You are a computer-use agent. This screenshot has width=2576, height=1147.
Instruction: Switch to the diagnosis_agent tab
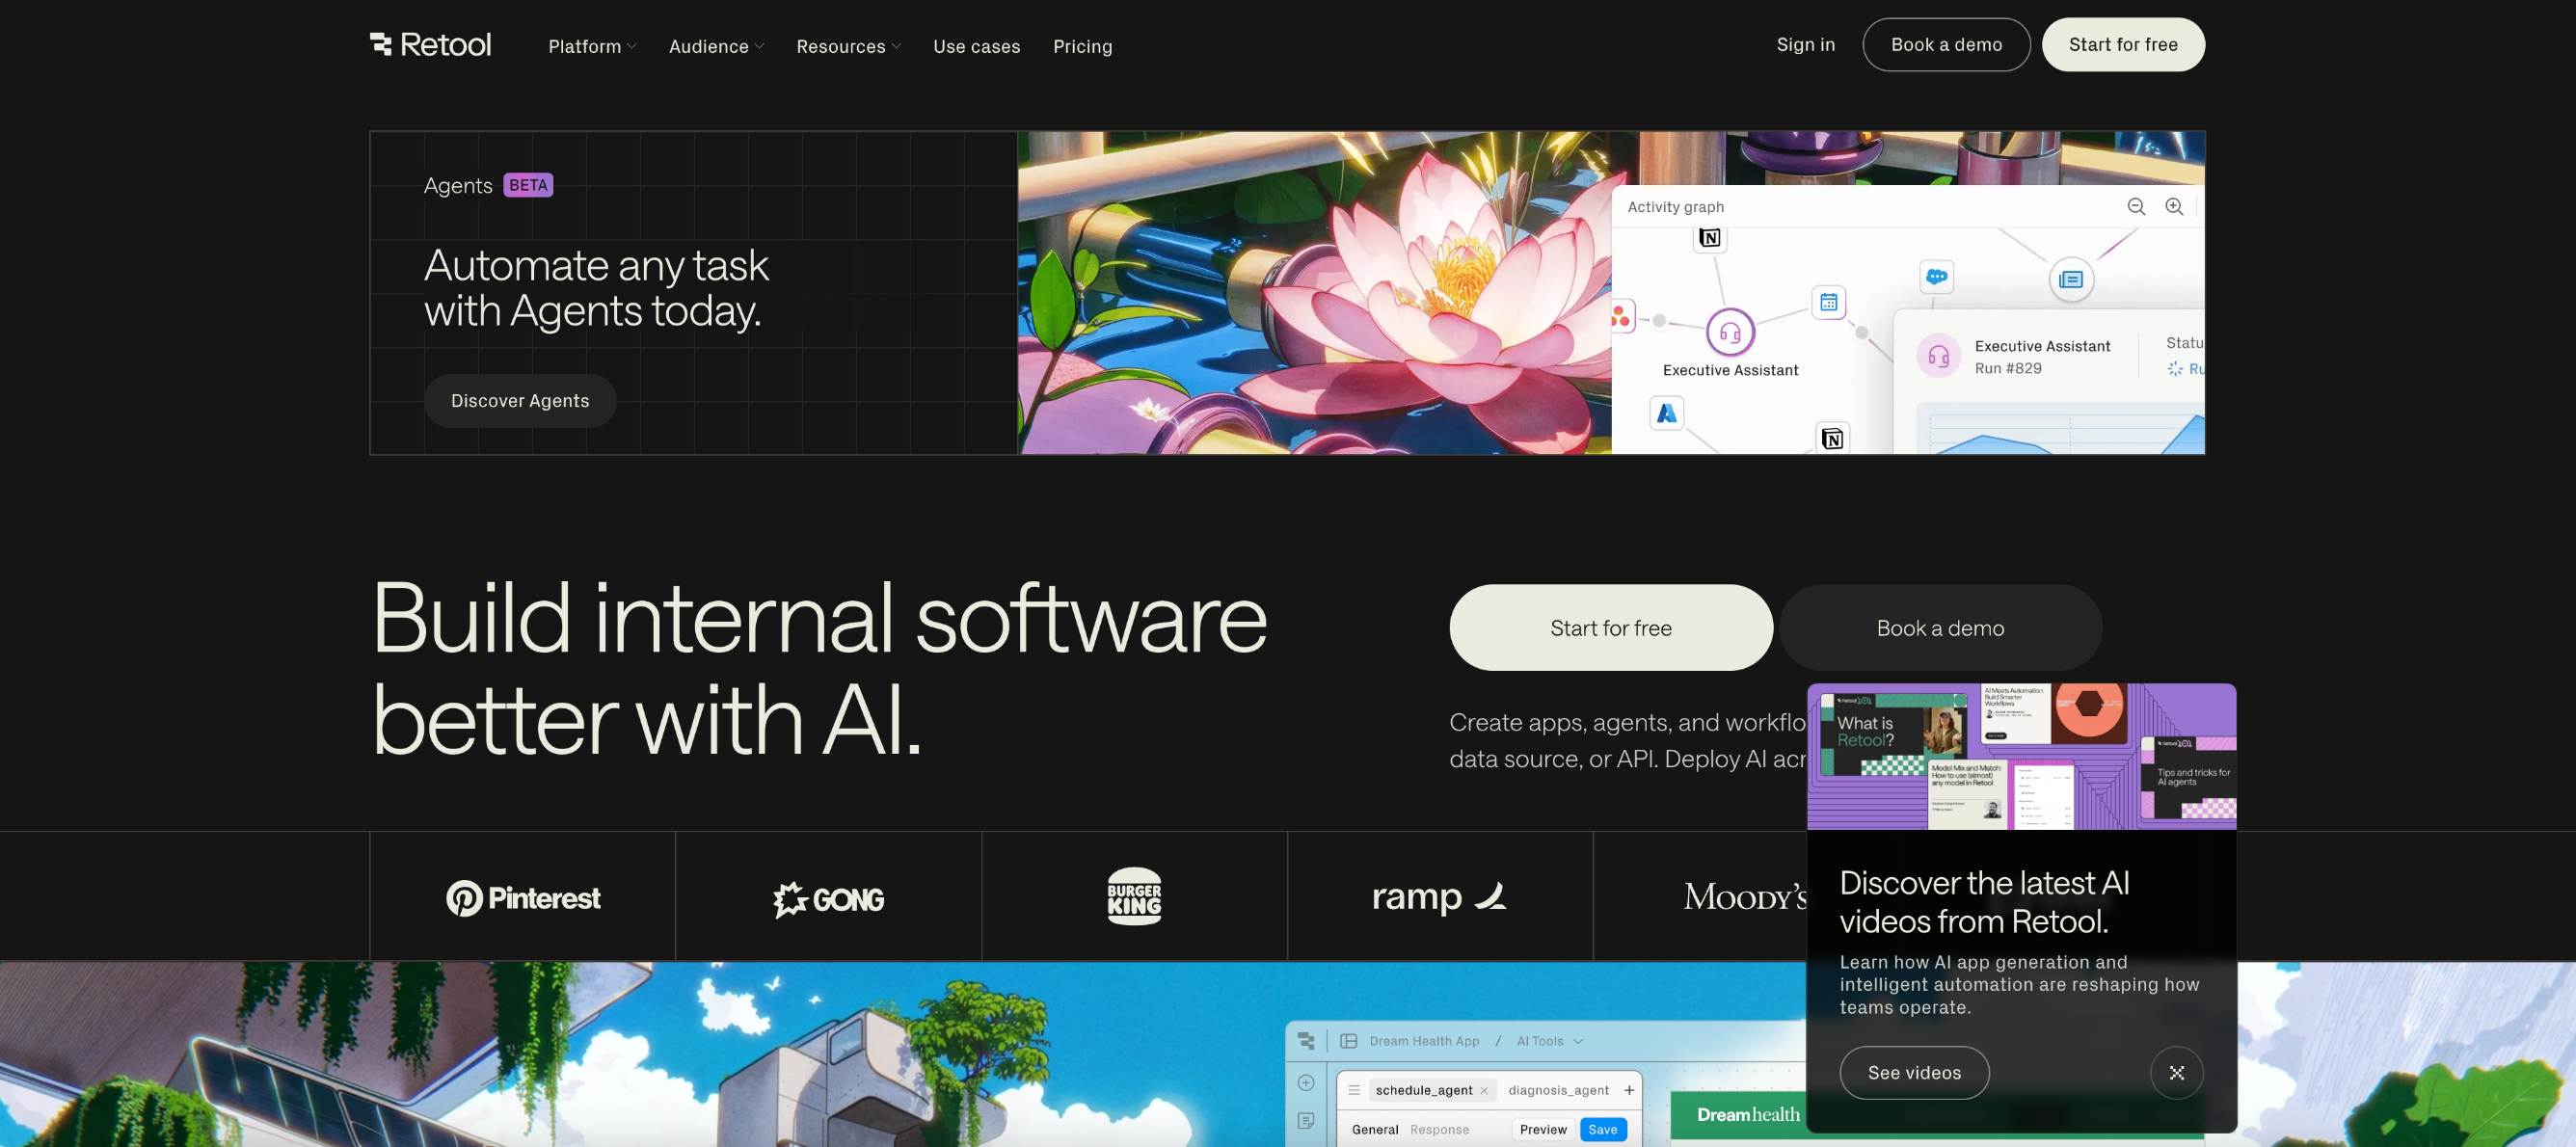click(x=1558, y=1090)
